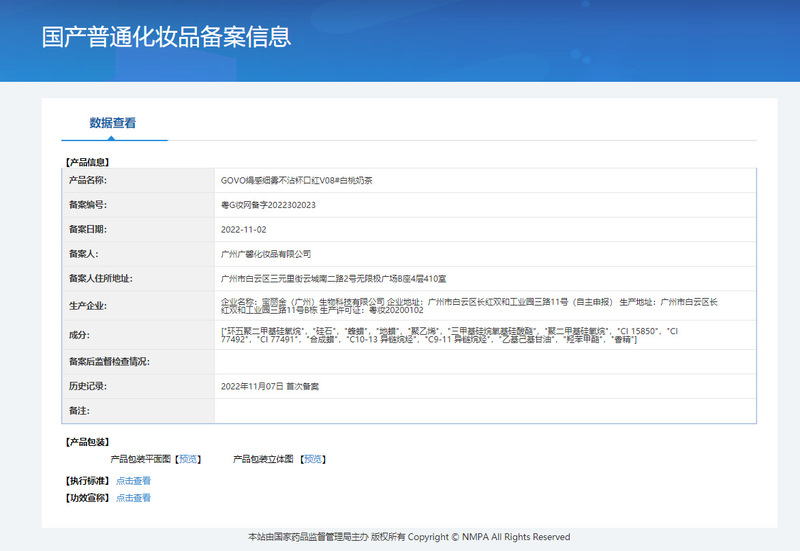Select the 数据查看 tab

tap(113, 123)
